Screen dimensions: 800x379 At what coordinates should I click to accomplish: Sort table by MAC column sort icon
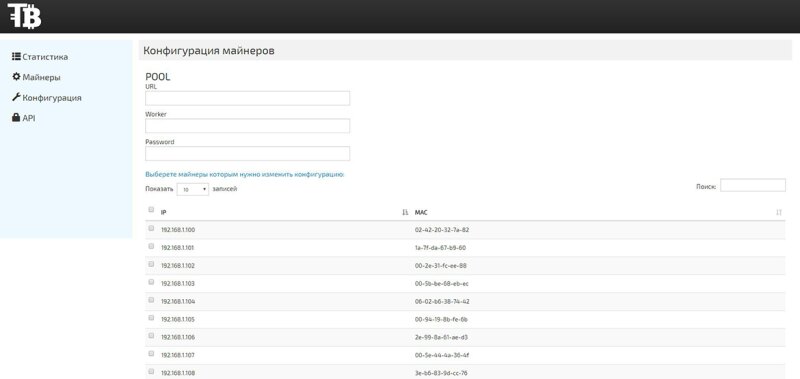(779, 212)
